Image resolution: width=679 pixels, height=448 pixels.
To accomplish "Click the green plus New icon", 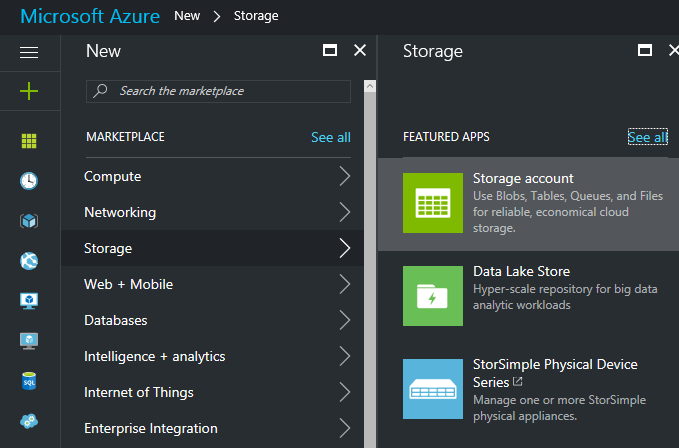I will click(x=29, y=91).
